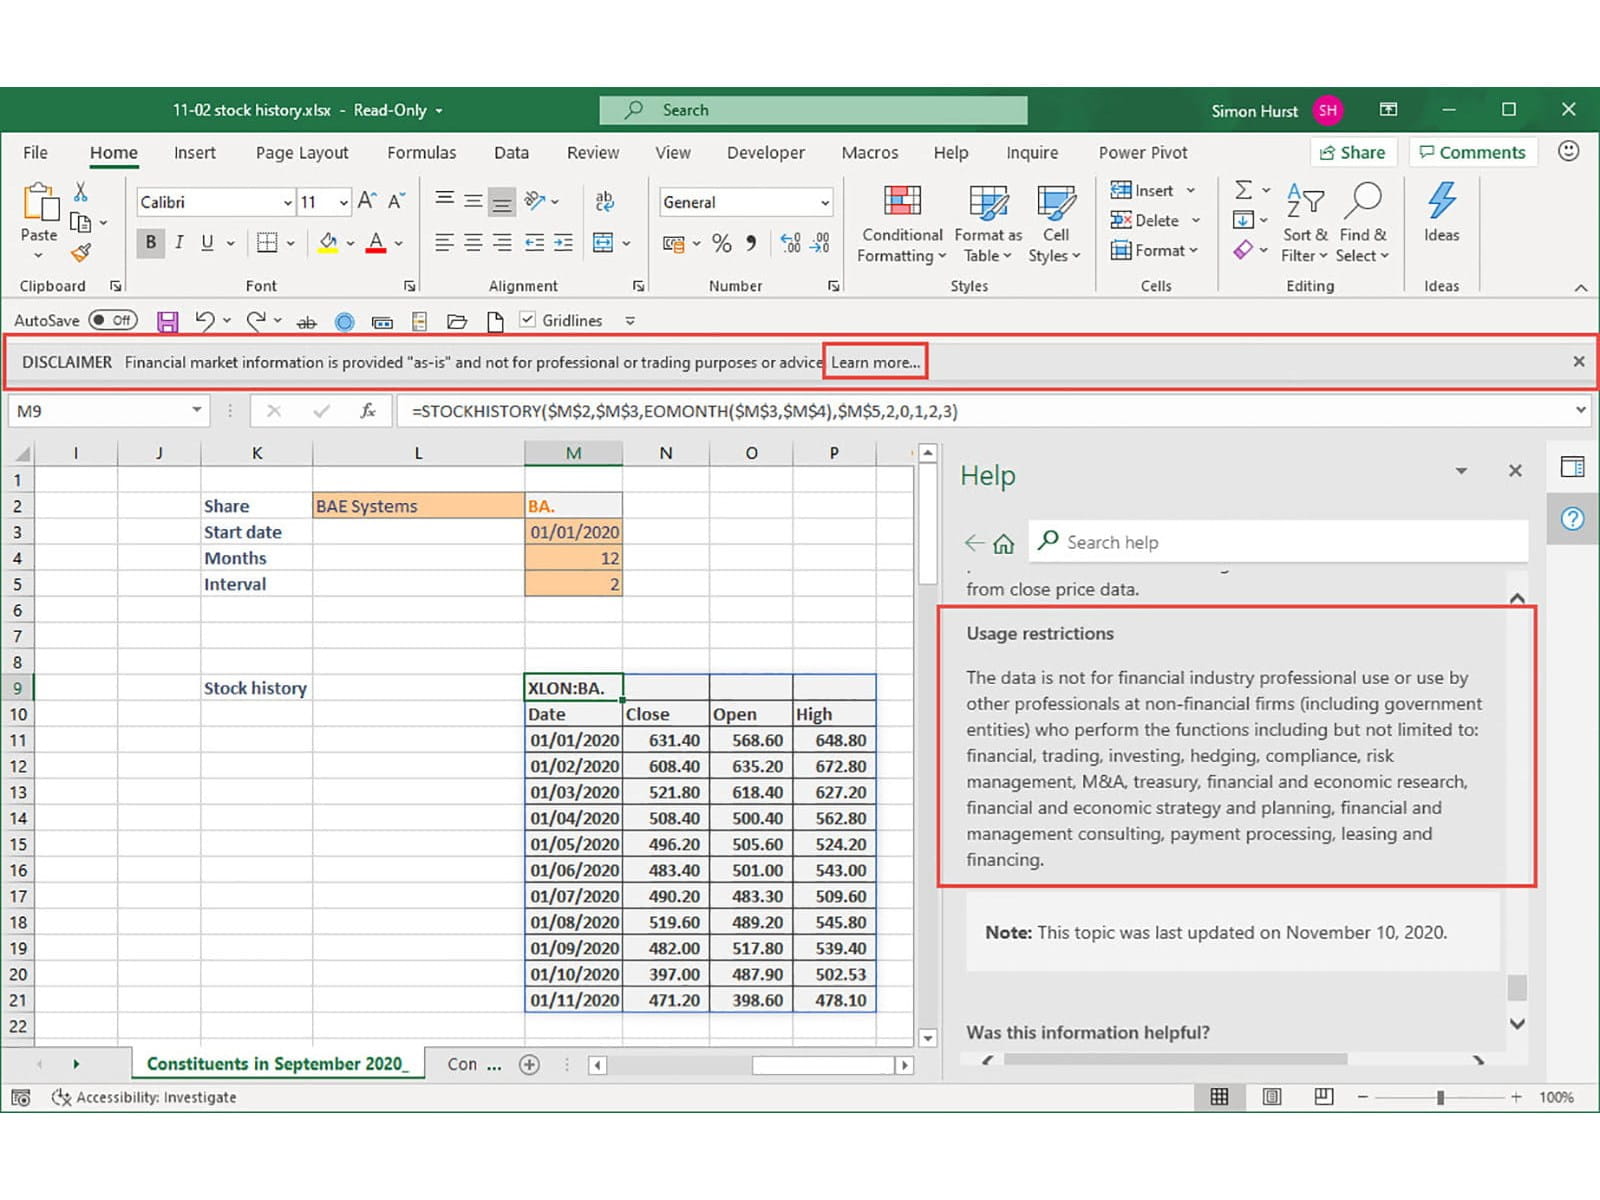Image resolution: width=1600 pixels, height=1200 pixels.
Task: Go to Help pane home icon
Action: click(1003, 543)
